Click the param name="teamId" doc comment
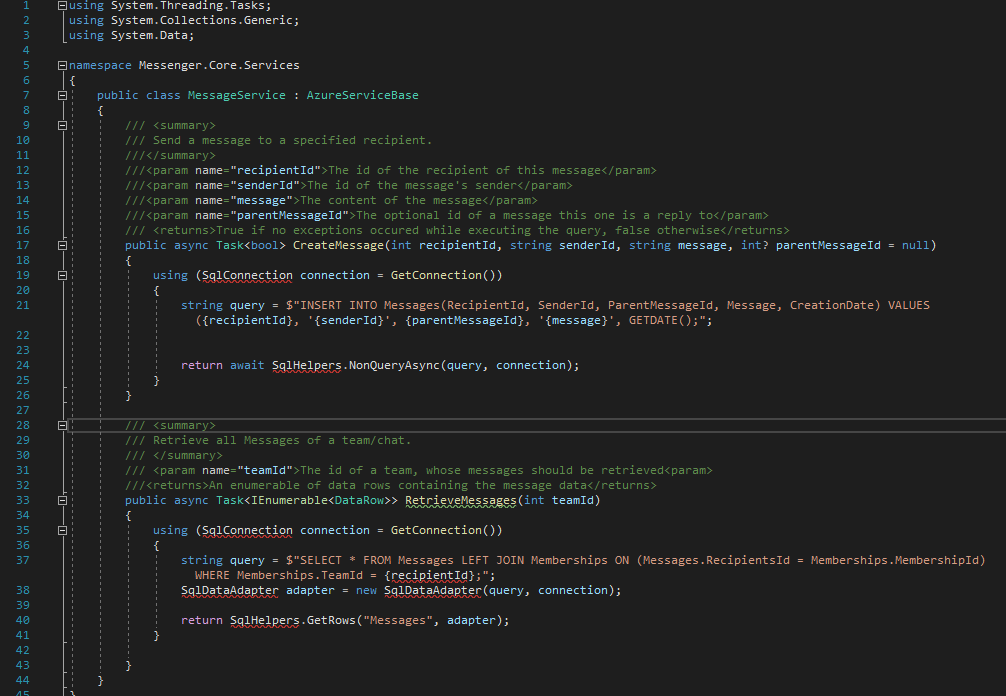1006x696 pixels. click(x=419, y=470)
